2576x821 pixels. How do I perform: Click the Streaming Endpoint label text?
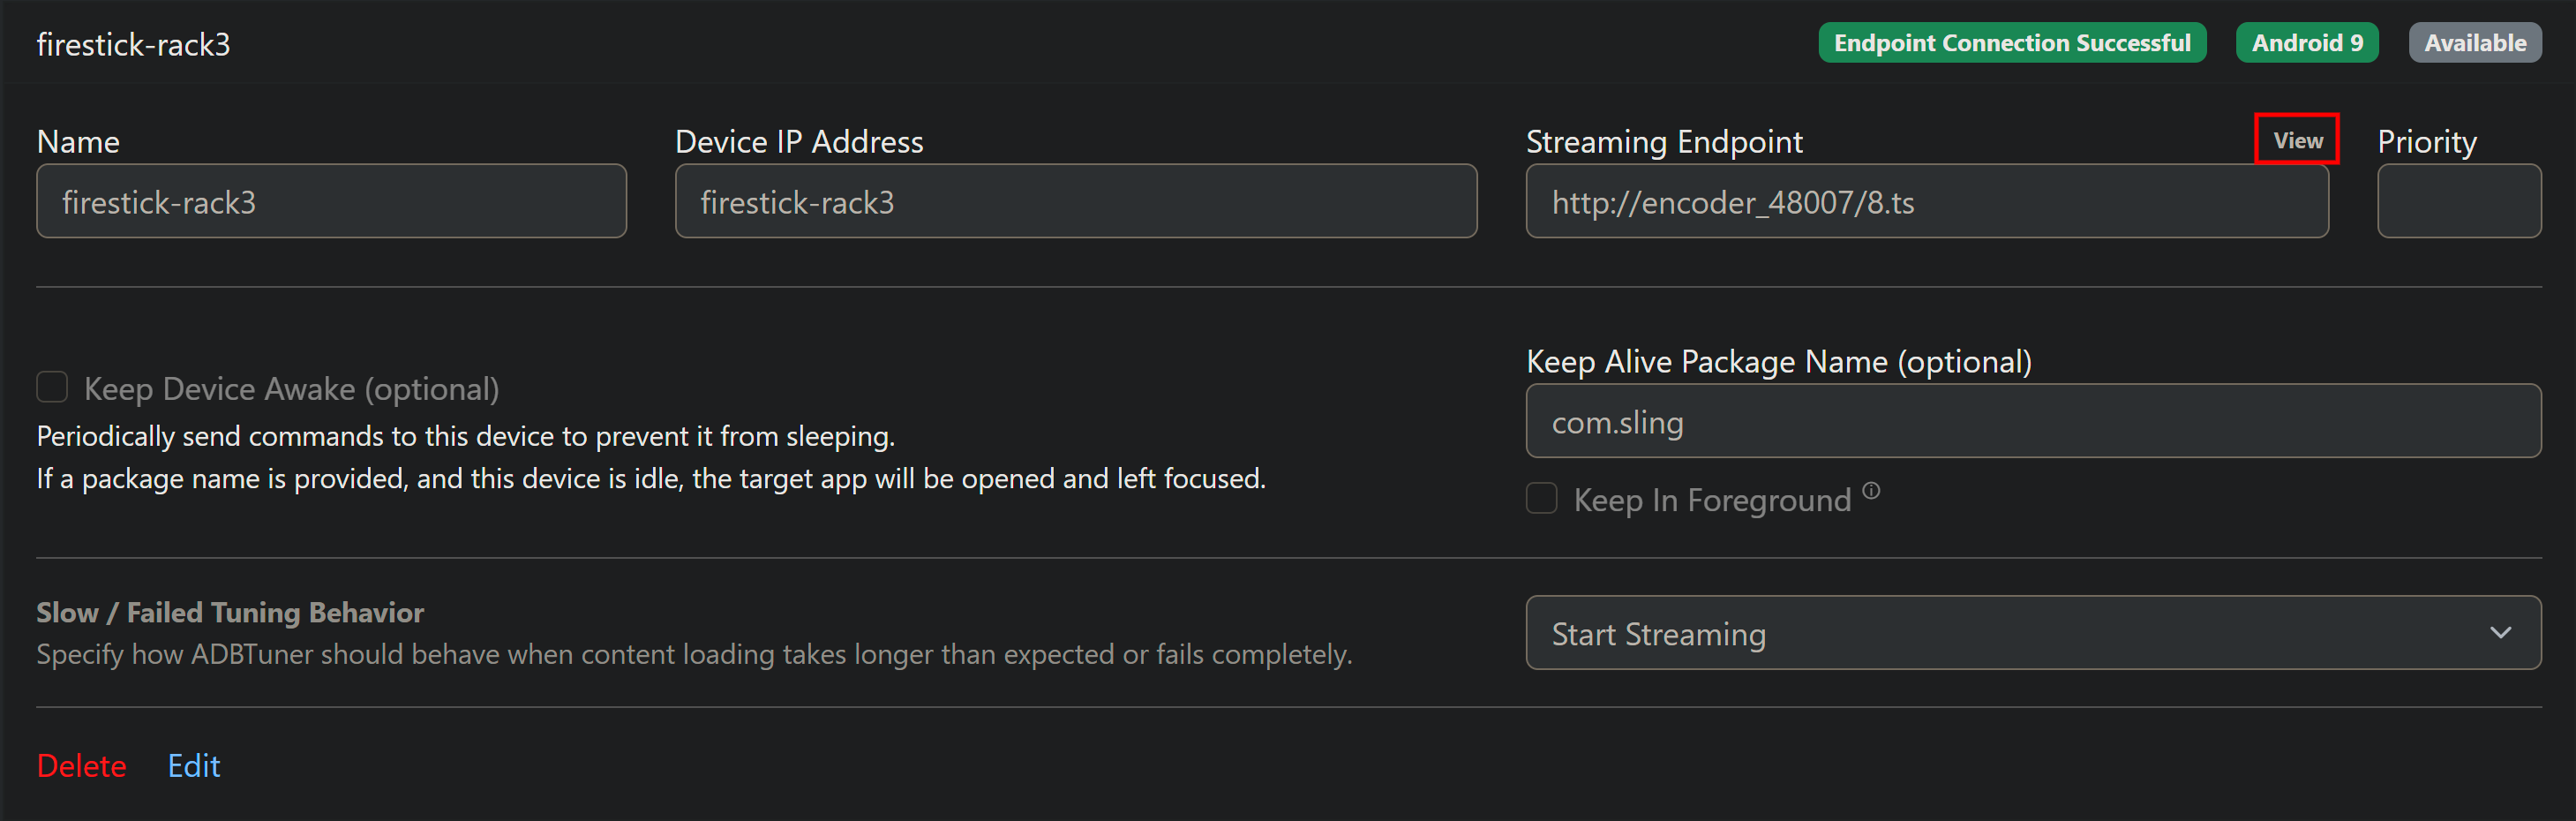click(1664, 142)
